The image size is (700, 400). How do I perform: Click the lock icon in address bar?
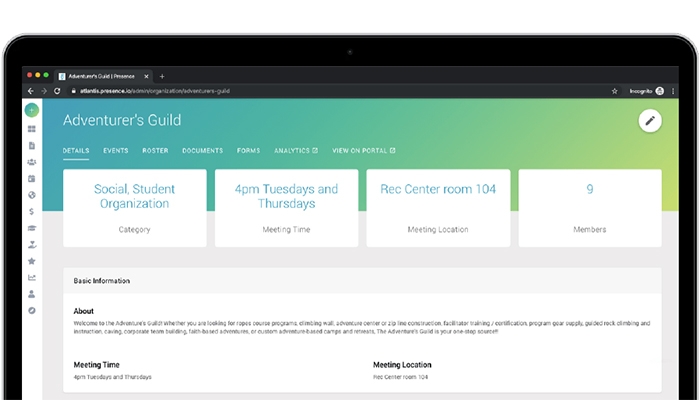point(73,91)
